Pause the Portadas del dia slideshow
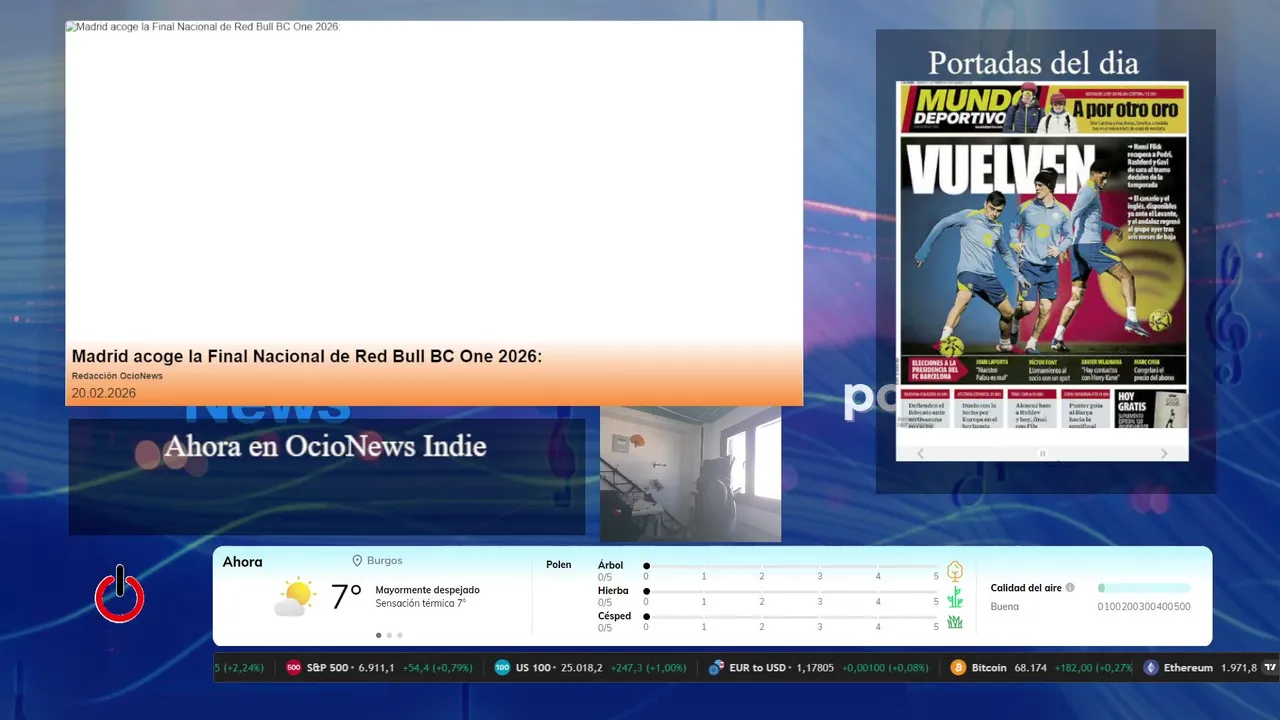This screenshot has height=720, width=1280. (1042, 453)
